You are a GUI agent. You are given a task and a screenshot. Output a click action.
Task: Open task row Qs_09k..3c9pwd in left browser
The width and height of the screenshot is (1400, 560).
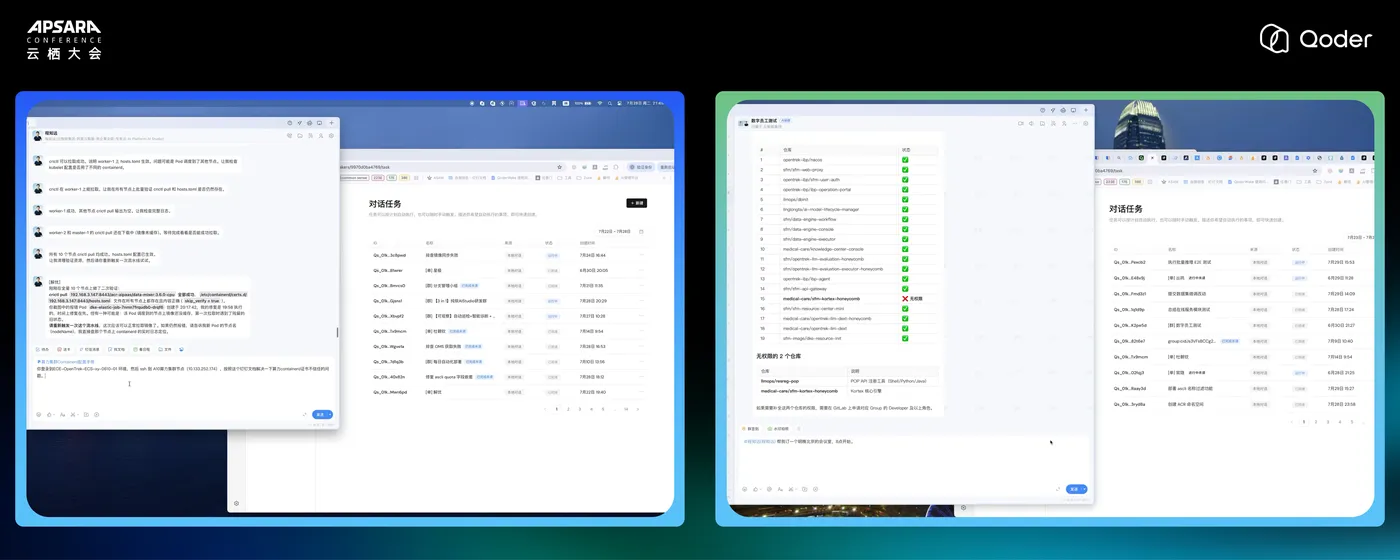pos(510,255)
